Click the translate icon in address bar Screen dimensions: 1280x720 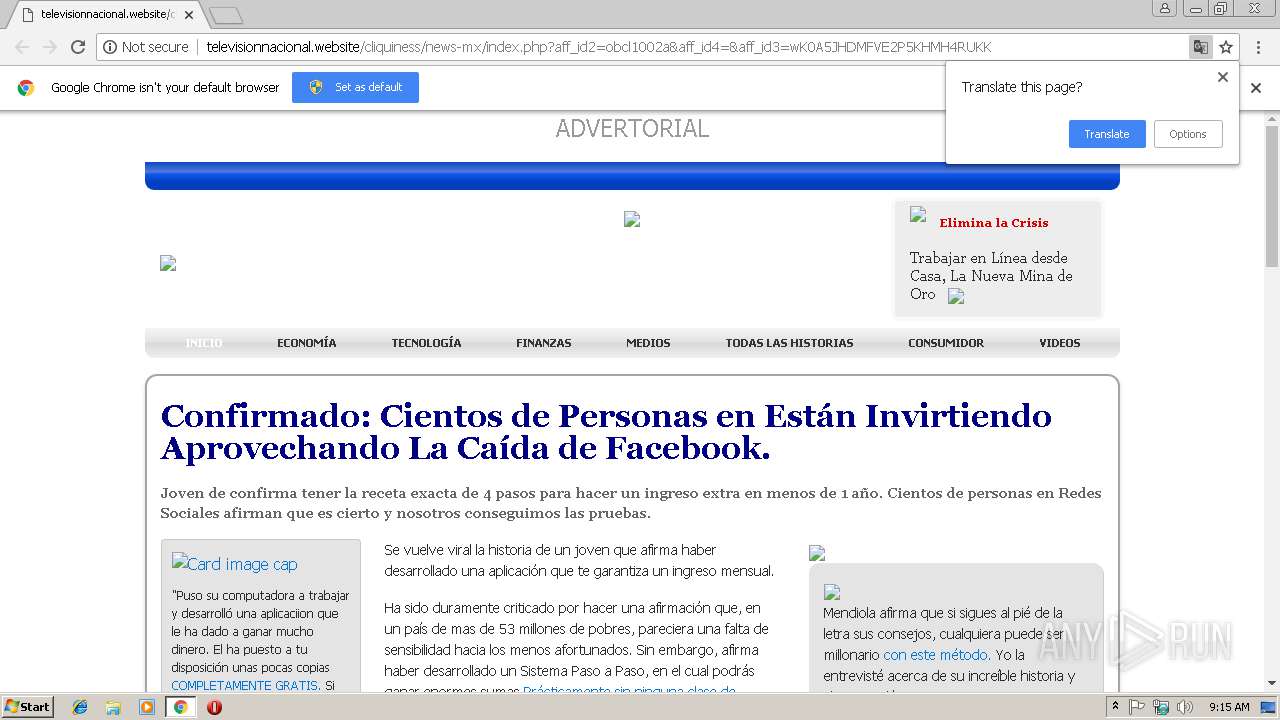[x=1200, y=47]
